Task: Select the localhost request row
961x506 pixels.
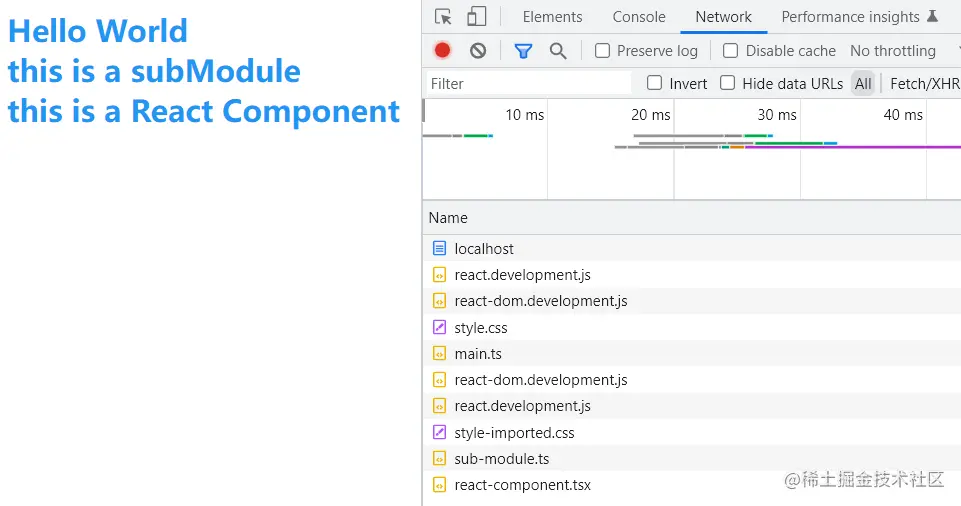Action: tap(691, 248)
